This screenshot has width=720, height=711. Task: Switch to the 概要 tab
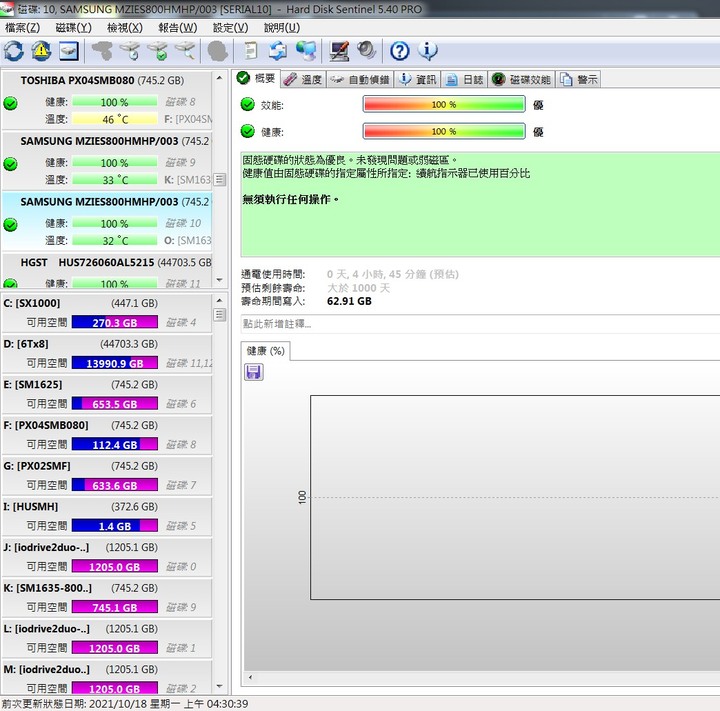(256, 79)
